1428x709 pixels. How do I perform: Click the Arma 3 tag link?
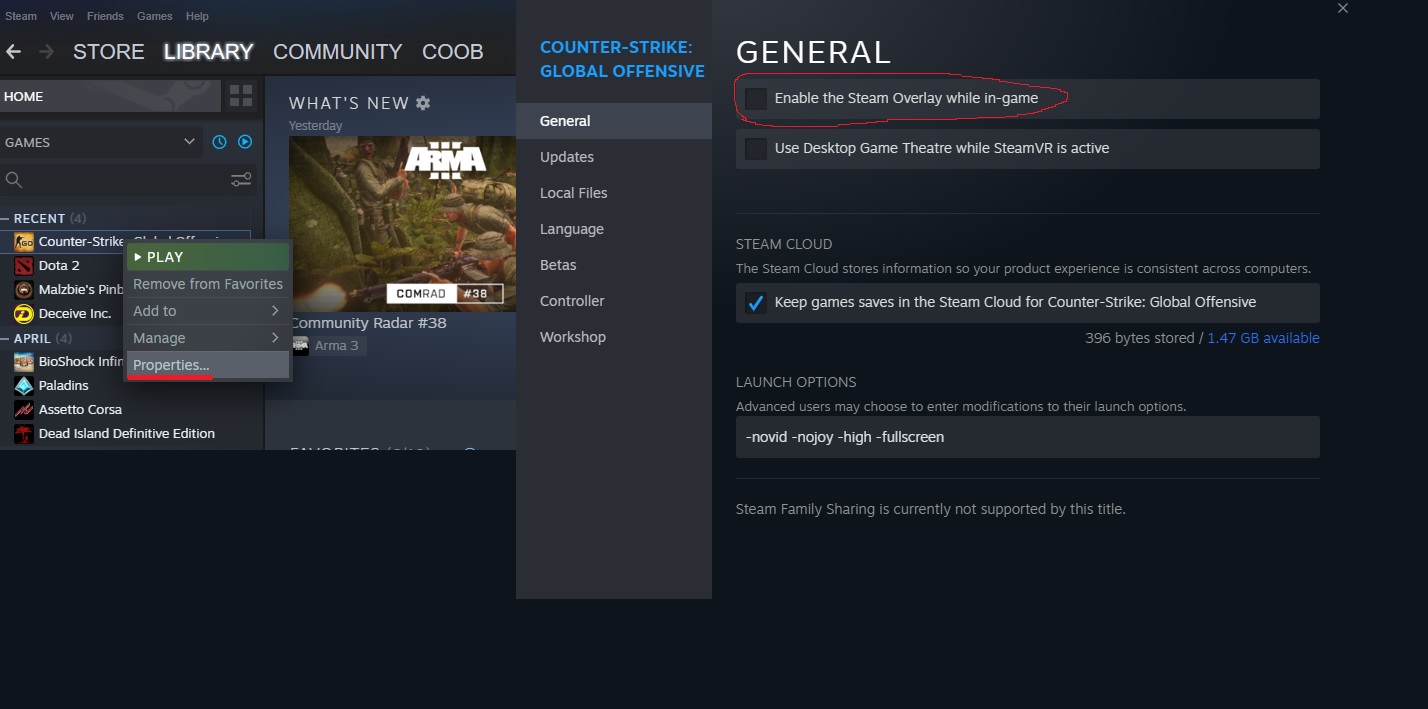coord(337,346)
